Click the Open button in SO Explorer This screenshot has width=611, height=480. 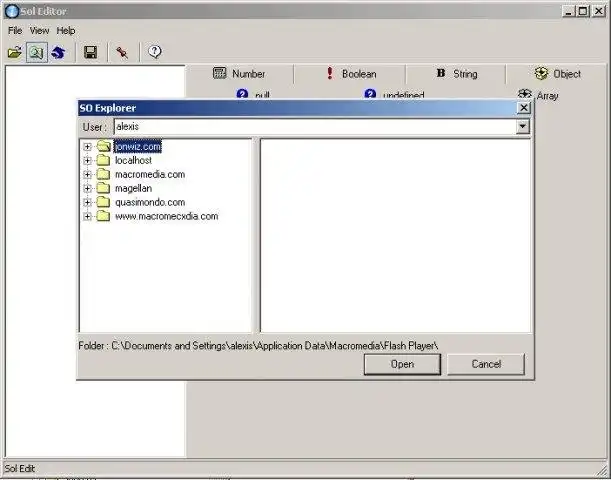click(x=402, y=364)
